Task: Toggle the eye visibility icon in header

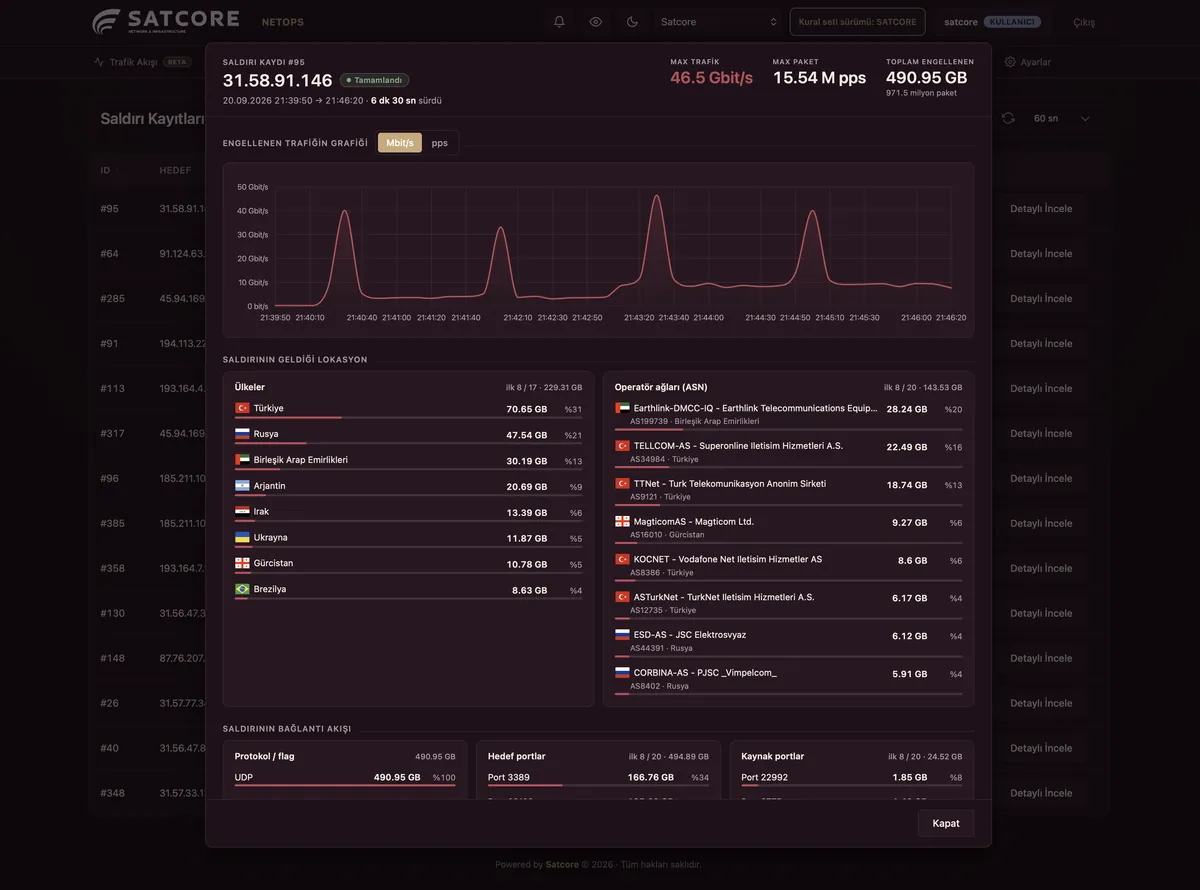Action: tap(596, 22)
